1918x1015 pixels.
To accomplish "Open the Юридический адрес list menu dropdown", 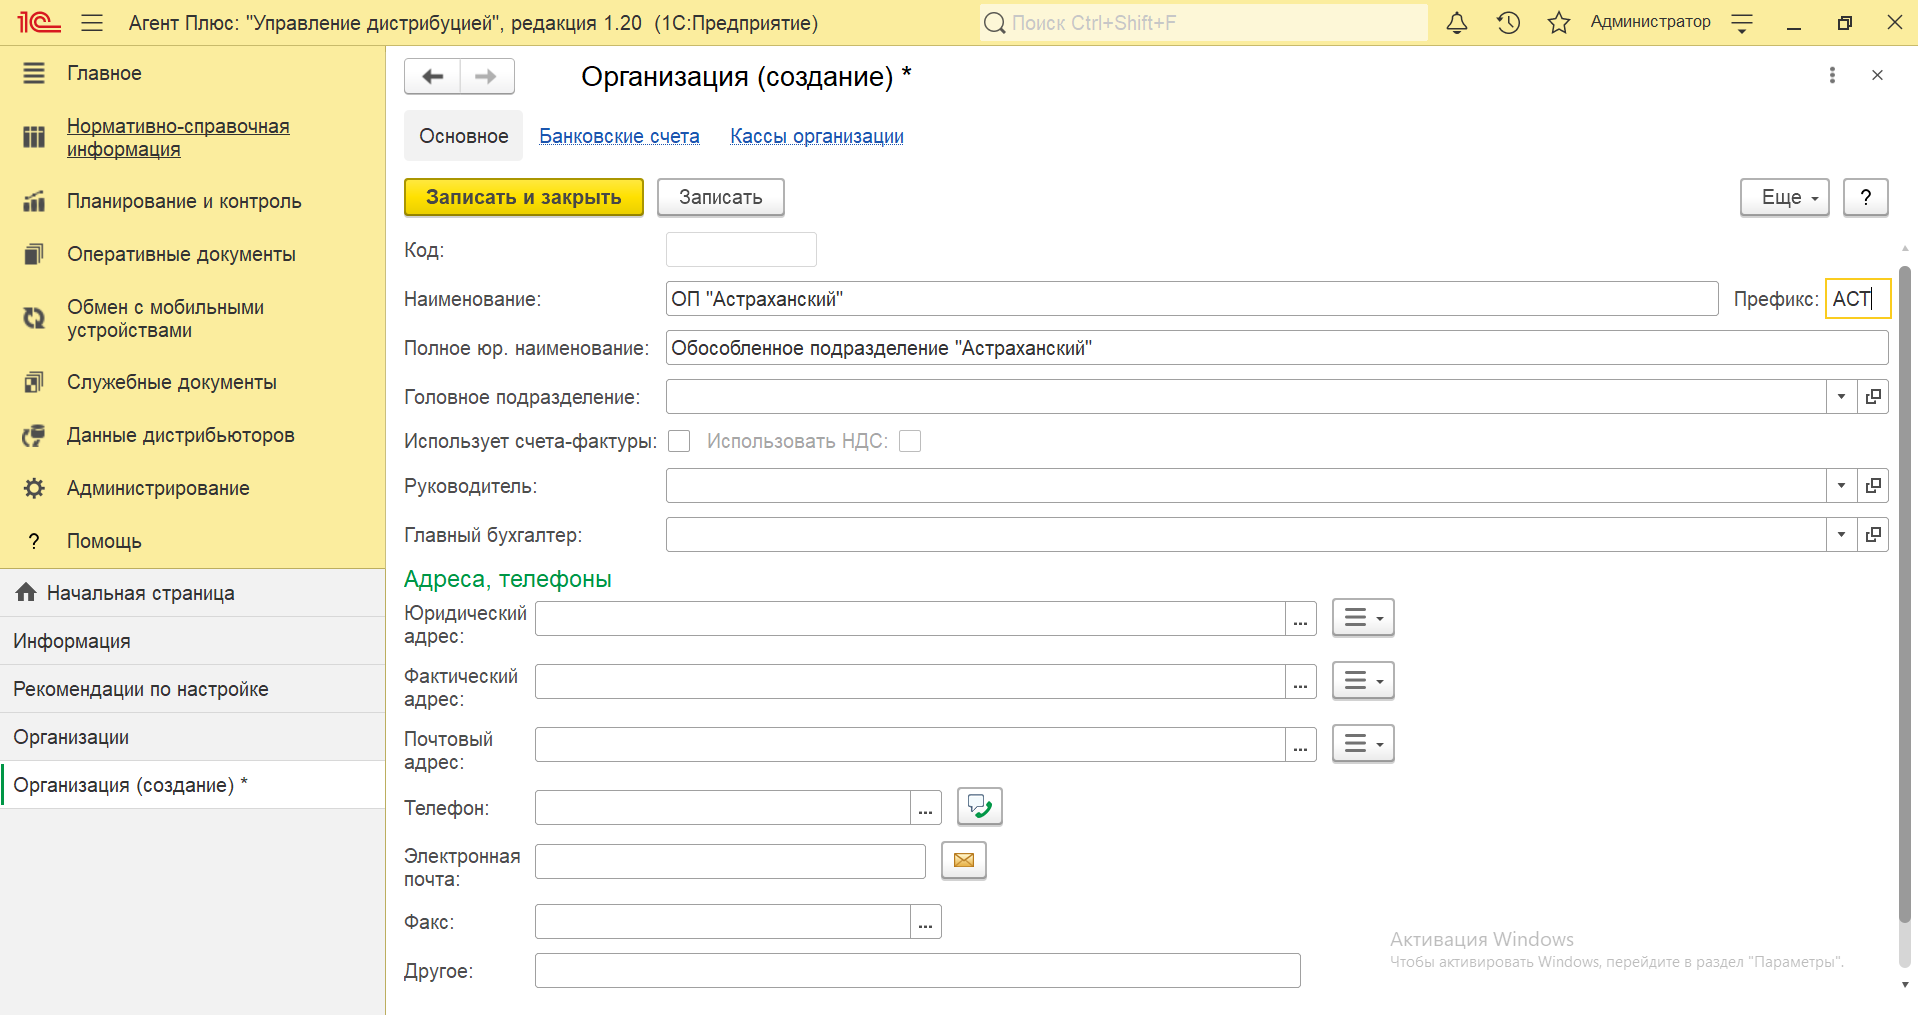I will (x=1363, y=618).
